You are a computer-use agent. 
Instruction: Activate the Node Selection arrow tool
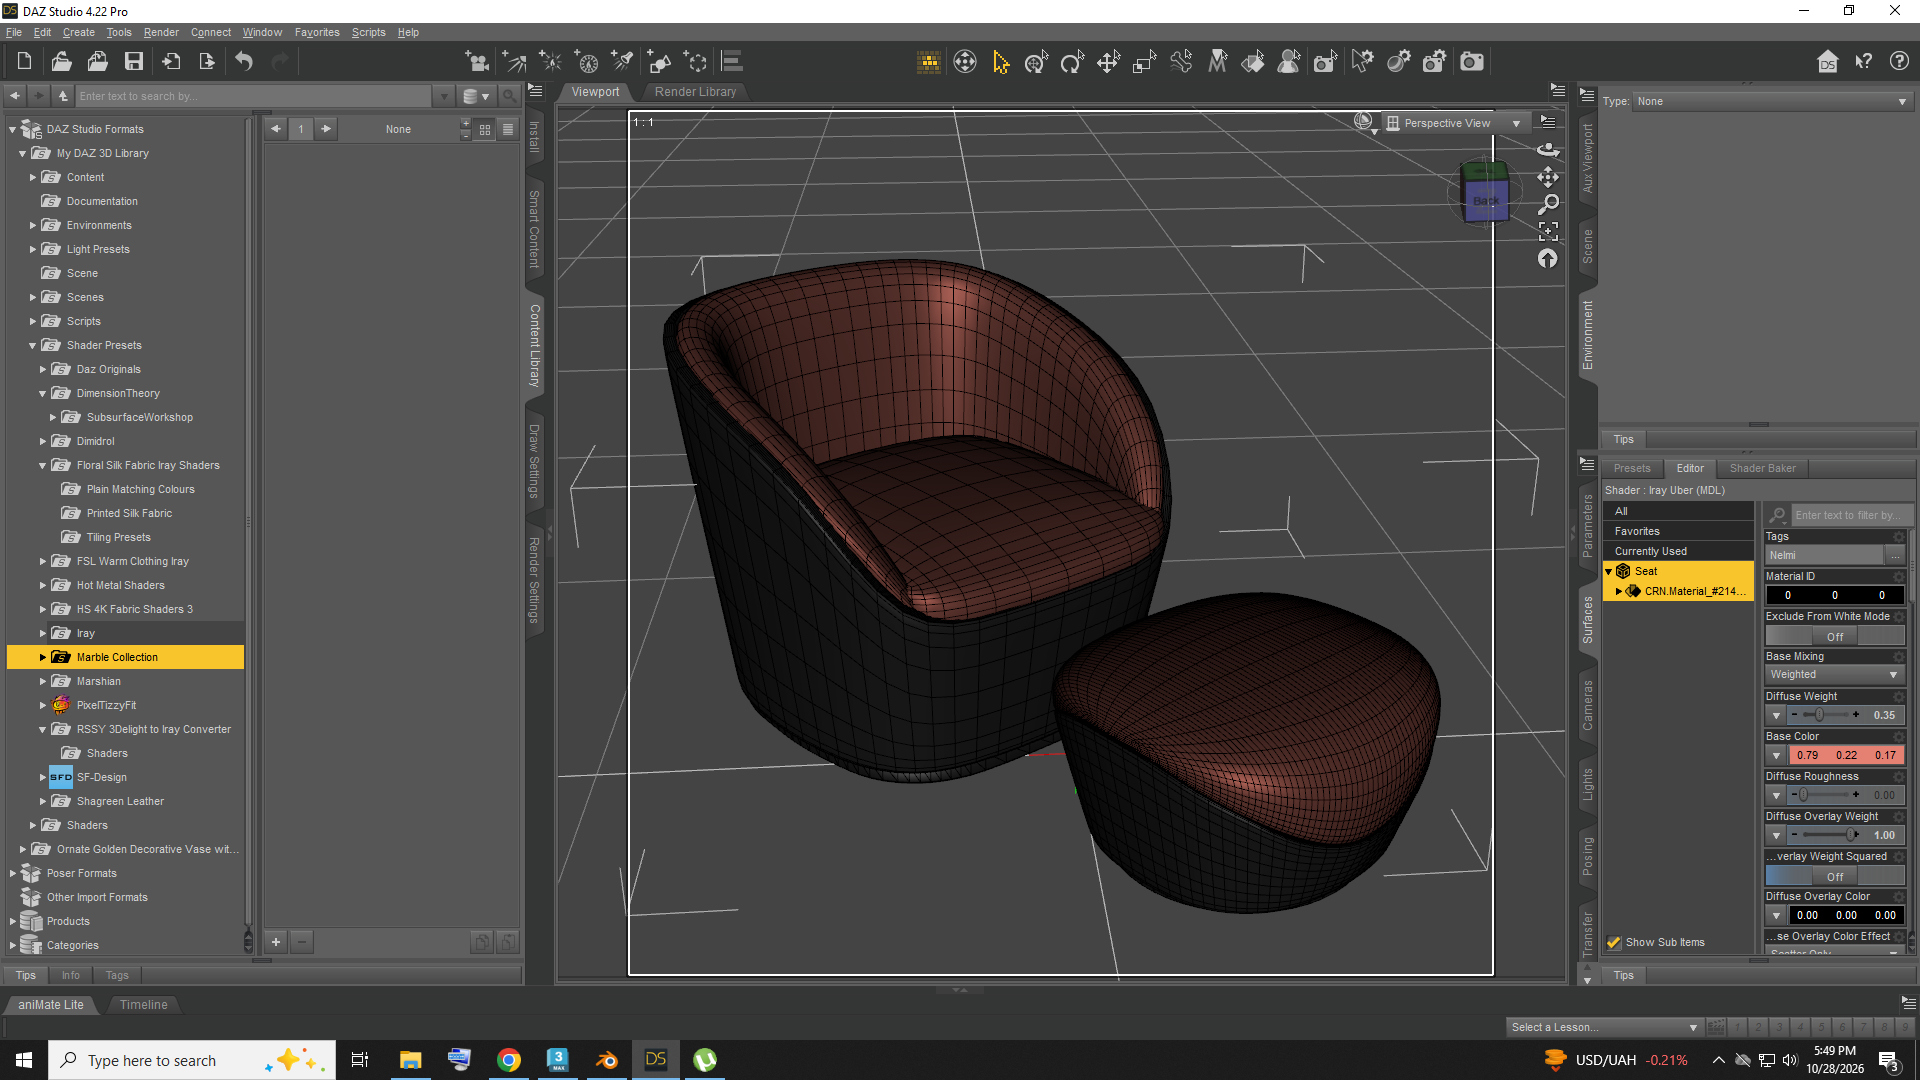click(x=1000, y=62)
